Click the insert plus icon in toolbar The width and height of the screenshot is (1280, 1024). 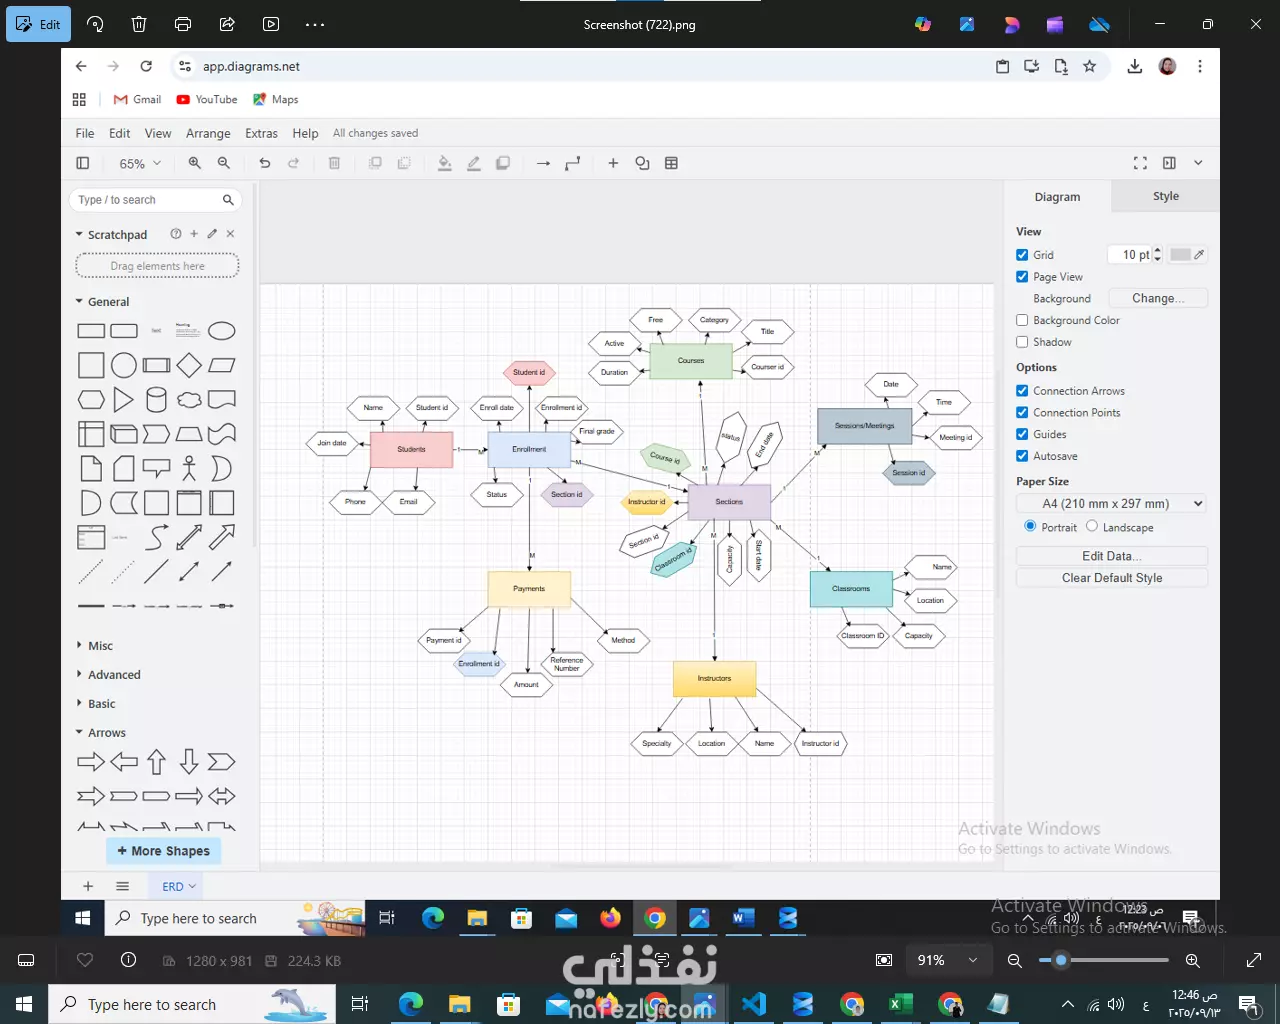(x=613, y=163)
